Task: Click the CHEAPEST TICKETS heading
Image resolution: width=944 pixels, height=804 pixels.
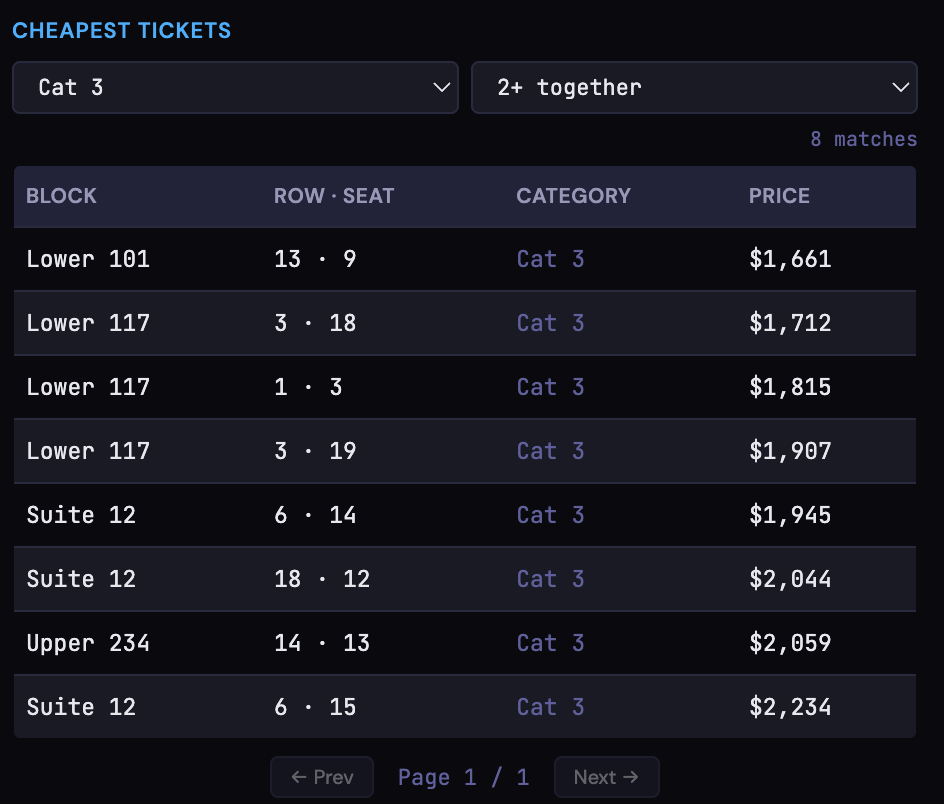Action: coord(121,31)
